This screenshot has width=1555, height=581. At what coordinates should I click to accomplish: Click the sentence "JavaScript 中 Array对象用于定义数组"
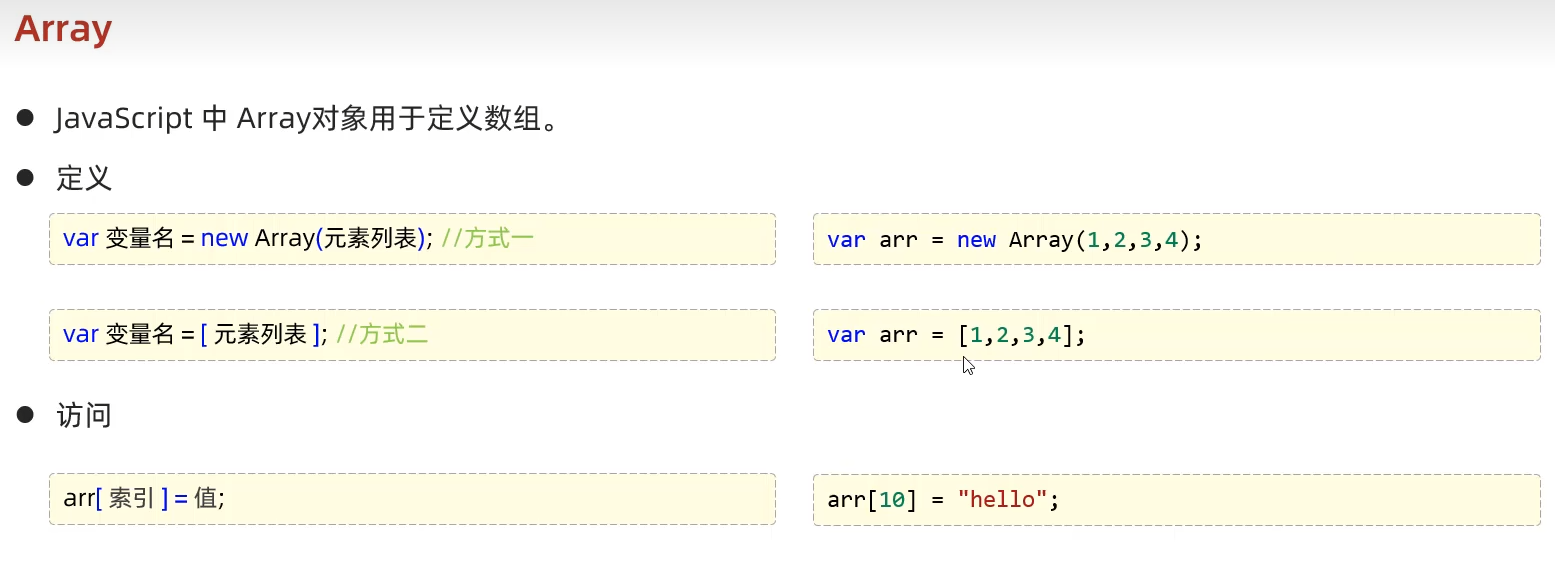(305, 119)
